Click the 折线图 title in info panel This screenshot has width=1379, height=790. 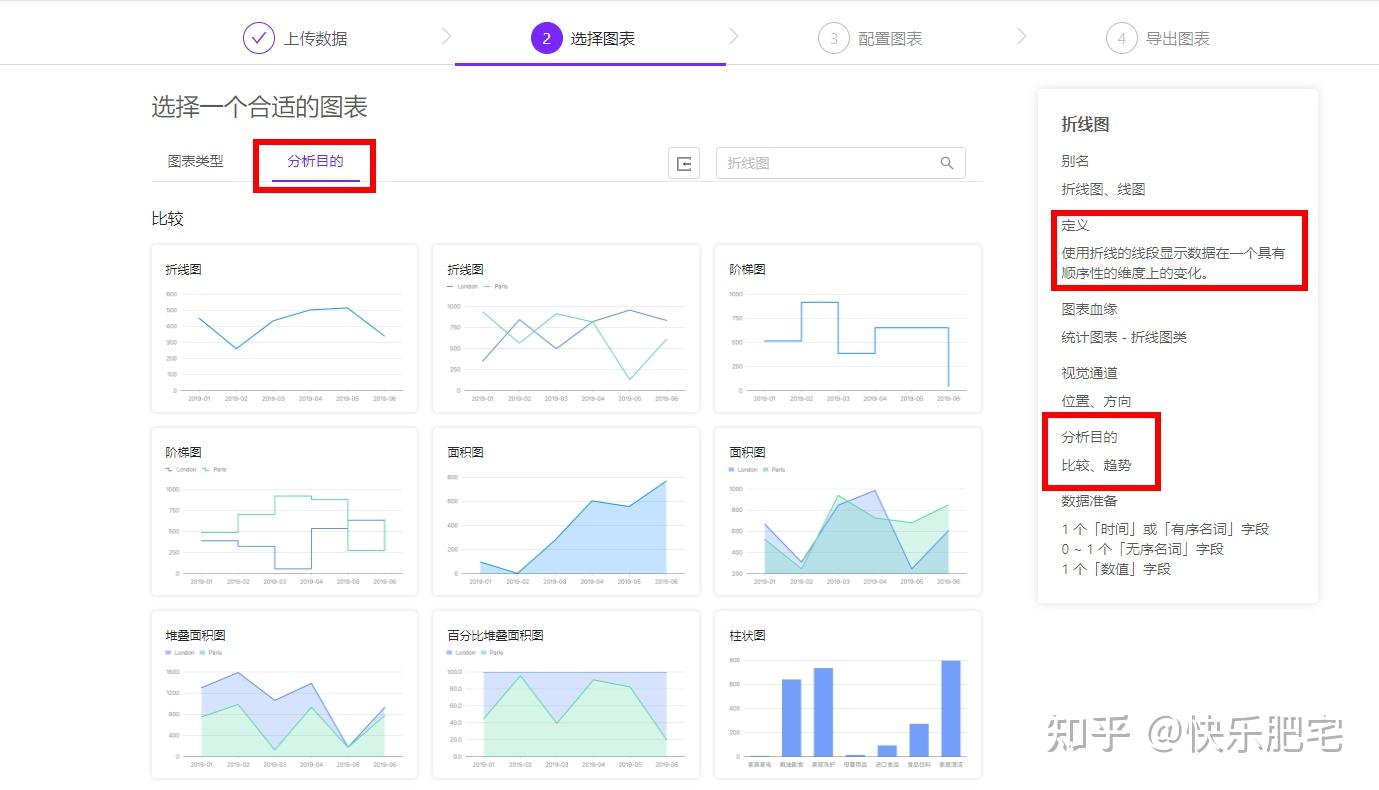pos(1085,124)
